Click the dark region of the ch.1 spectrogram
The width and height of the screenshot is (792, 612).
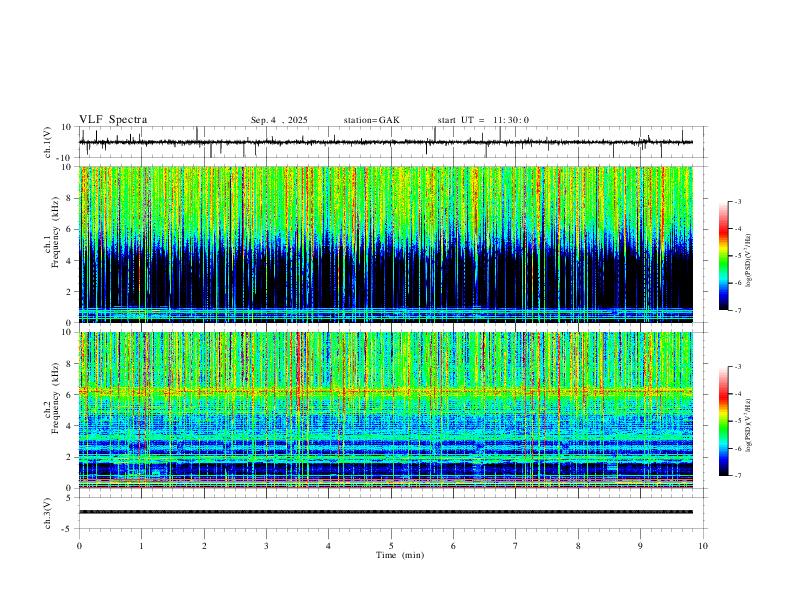pos(386,280)
